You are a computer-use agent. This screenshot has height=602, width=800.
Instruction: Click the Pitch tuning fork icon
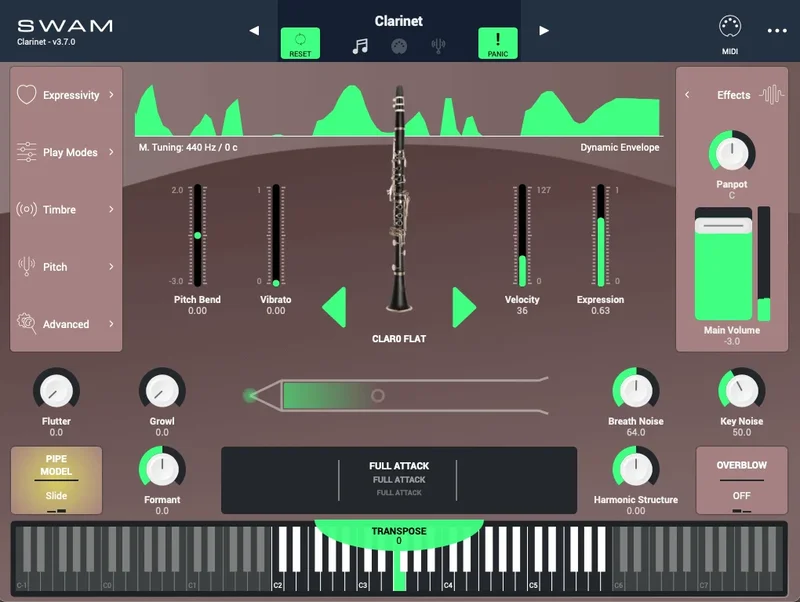pos(27,266)
